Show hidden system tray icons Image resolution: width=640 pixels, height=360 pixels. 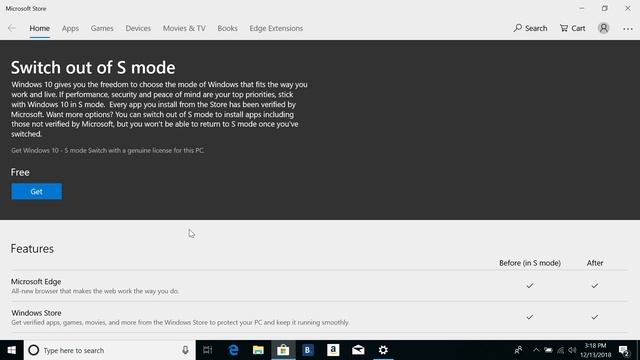(x=536, y=350)
